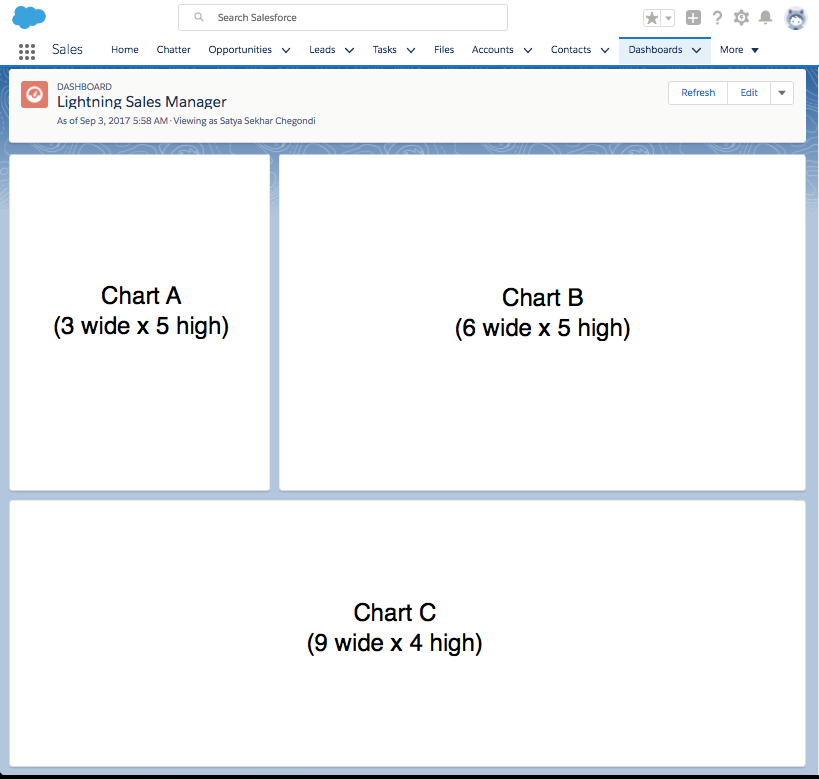Click the Salesforce cloud logo

29,17
